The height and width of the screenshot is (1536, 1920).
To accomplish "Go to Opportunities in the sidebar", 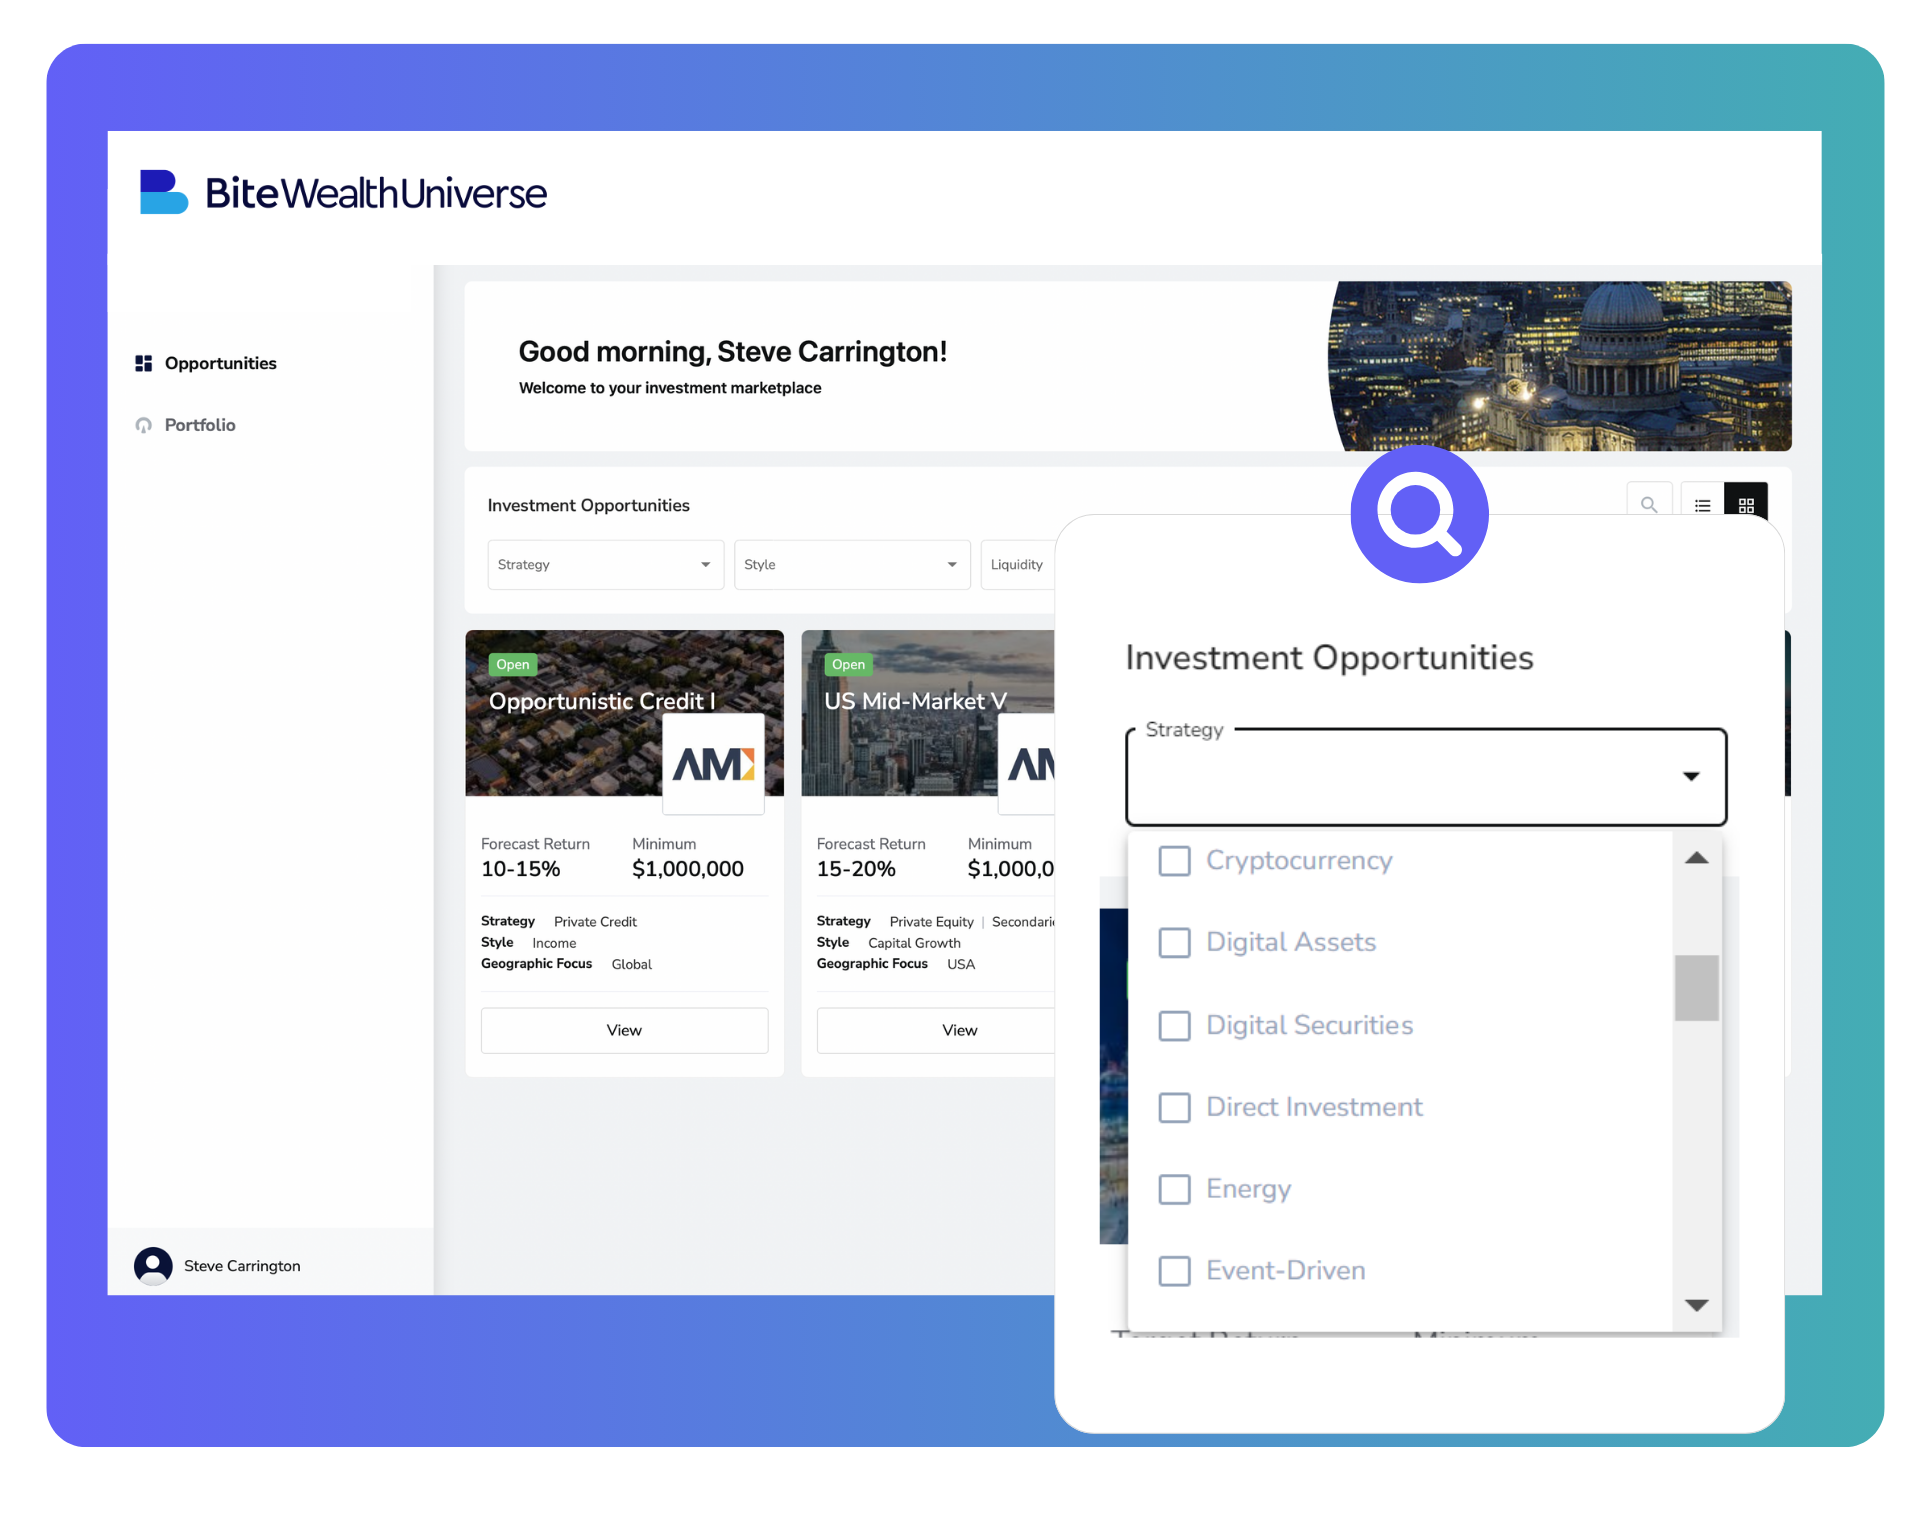I will pos(220,363).
